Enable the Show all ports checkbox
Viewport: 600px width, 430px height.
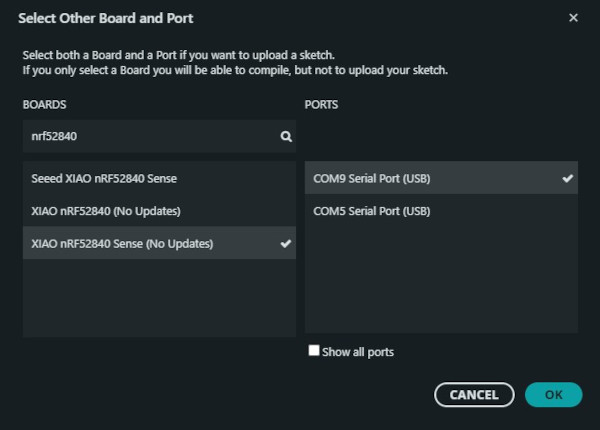pos(314,351)
